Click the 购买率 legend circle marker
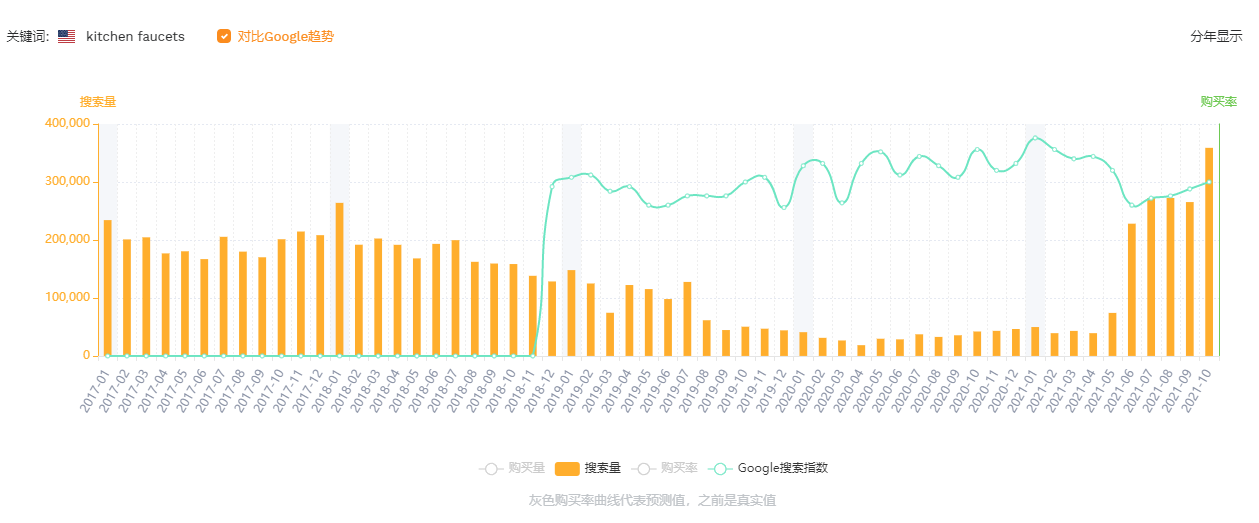The width and height of the screenshot is (1259, 523). coord(645,468)
